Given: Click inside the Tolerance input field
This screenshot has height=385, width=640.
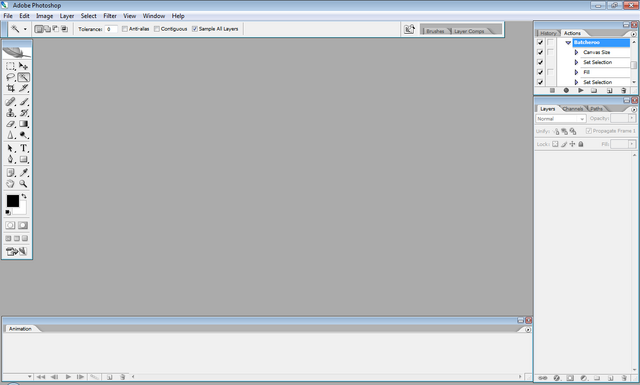Looking at the screenshot, I should pos(111,29).
